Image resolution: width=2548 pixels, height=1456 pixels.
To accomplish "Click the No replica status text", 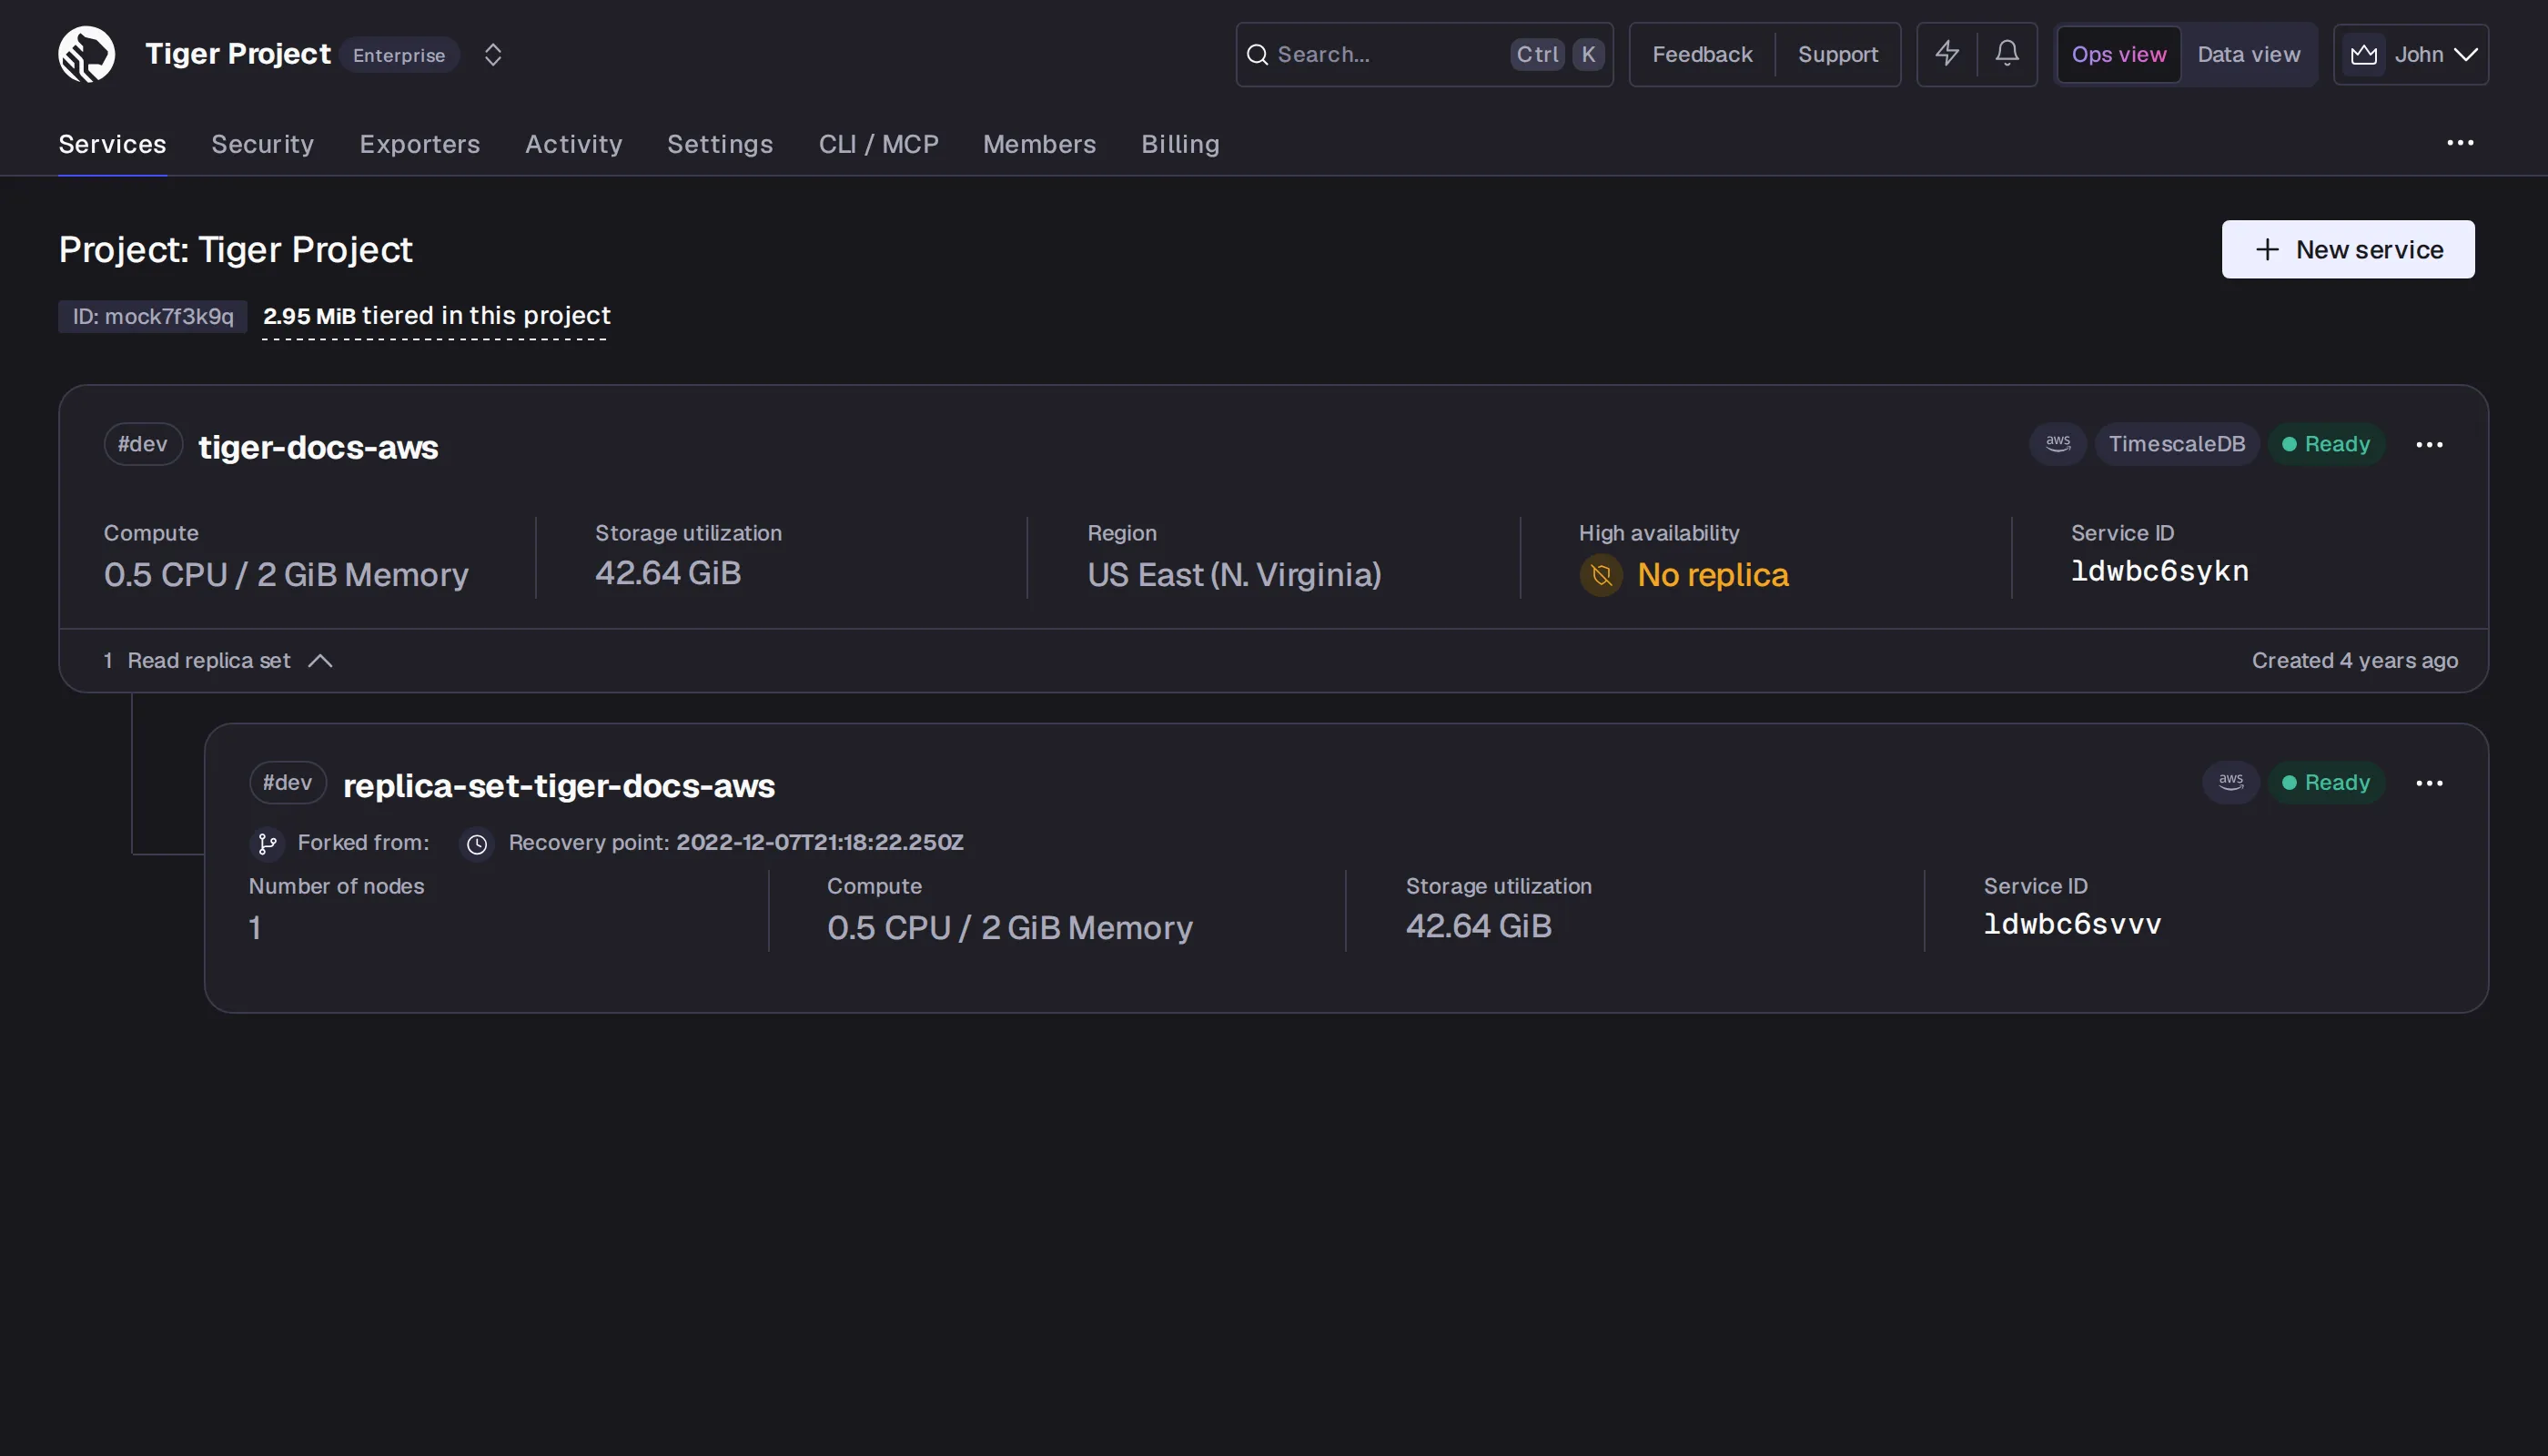I will 1712,575.
